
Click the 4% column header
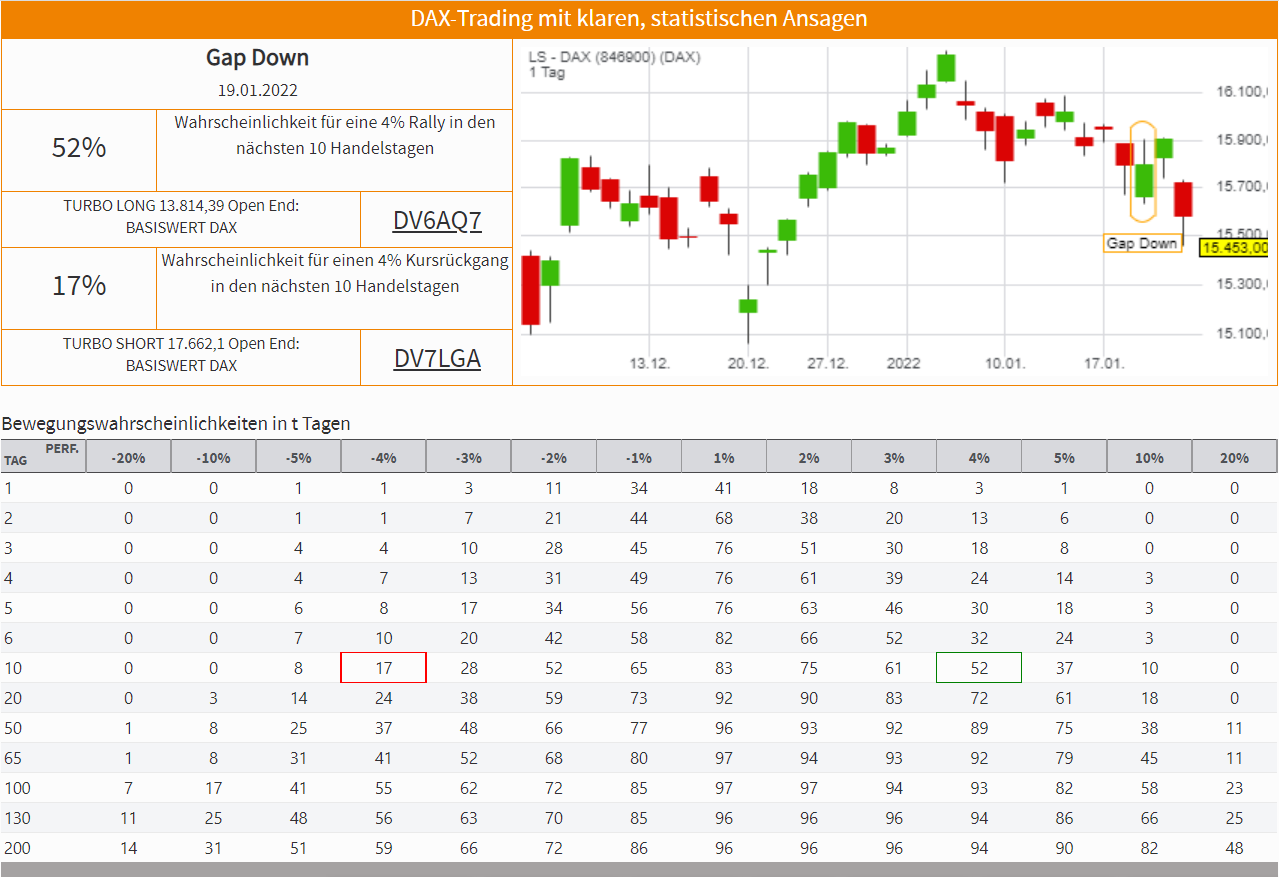[x=978, y=457]
